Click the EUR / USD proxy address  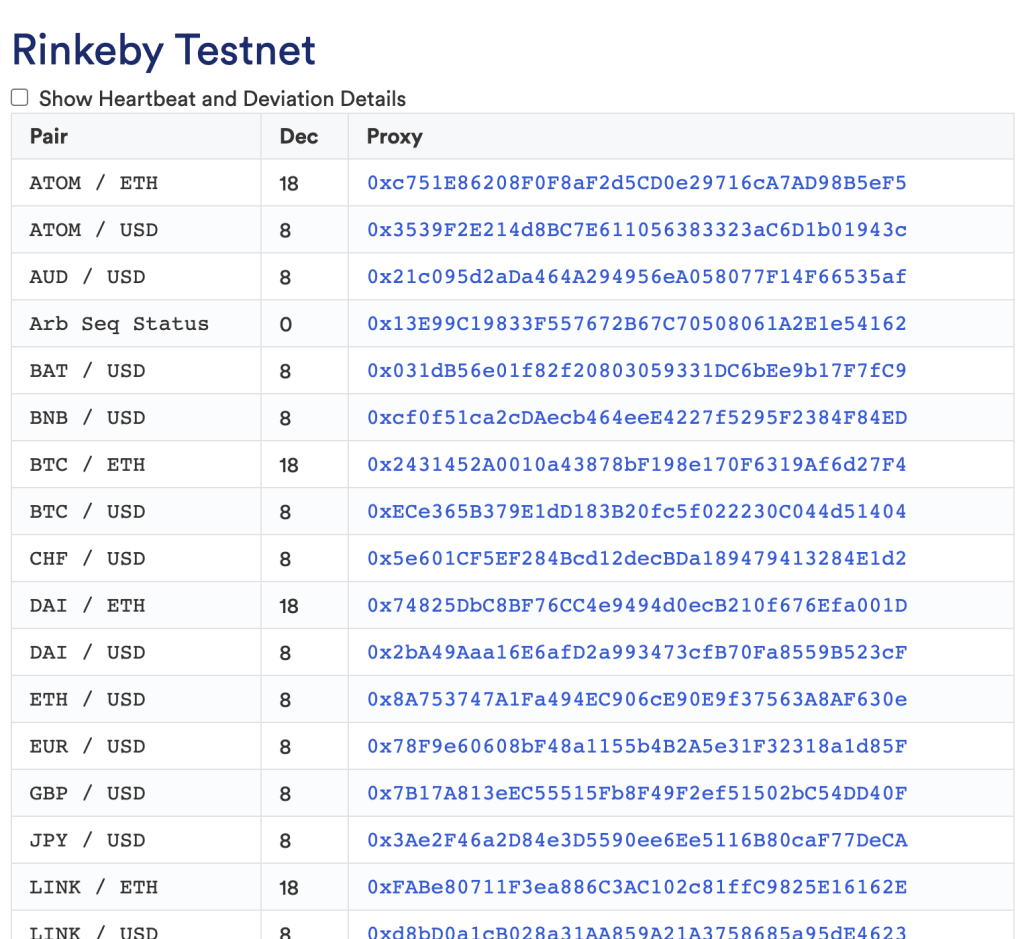(x=636, y=747)
